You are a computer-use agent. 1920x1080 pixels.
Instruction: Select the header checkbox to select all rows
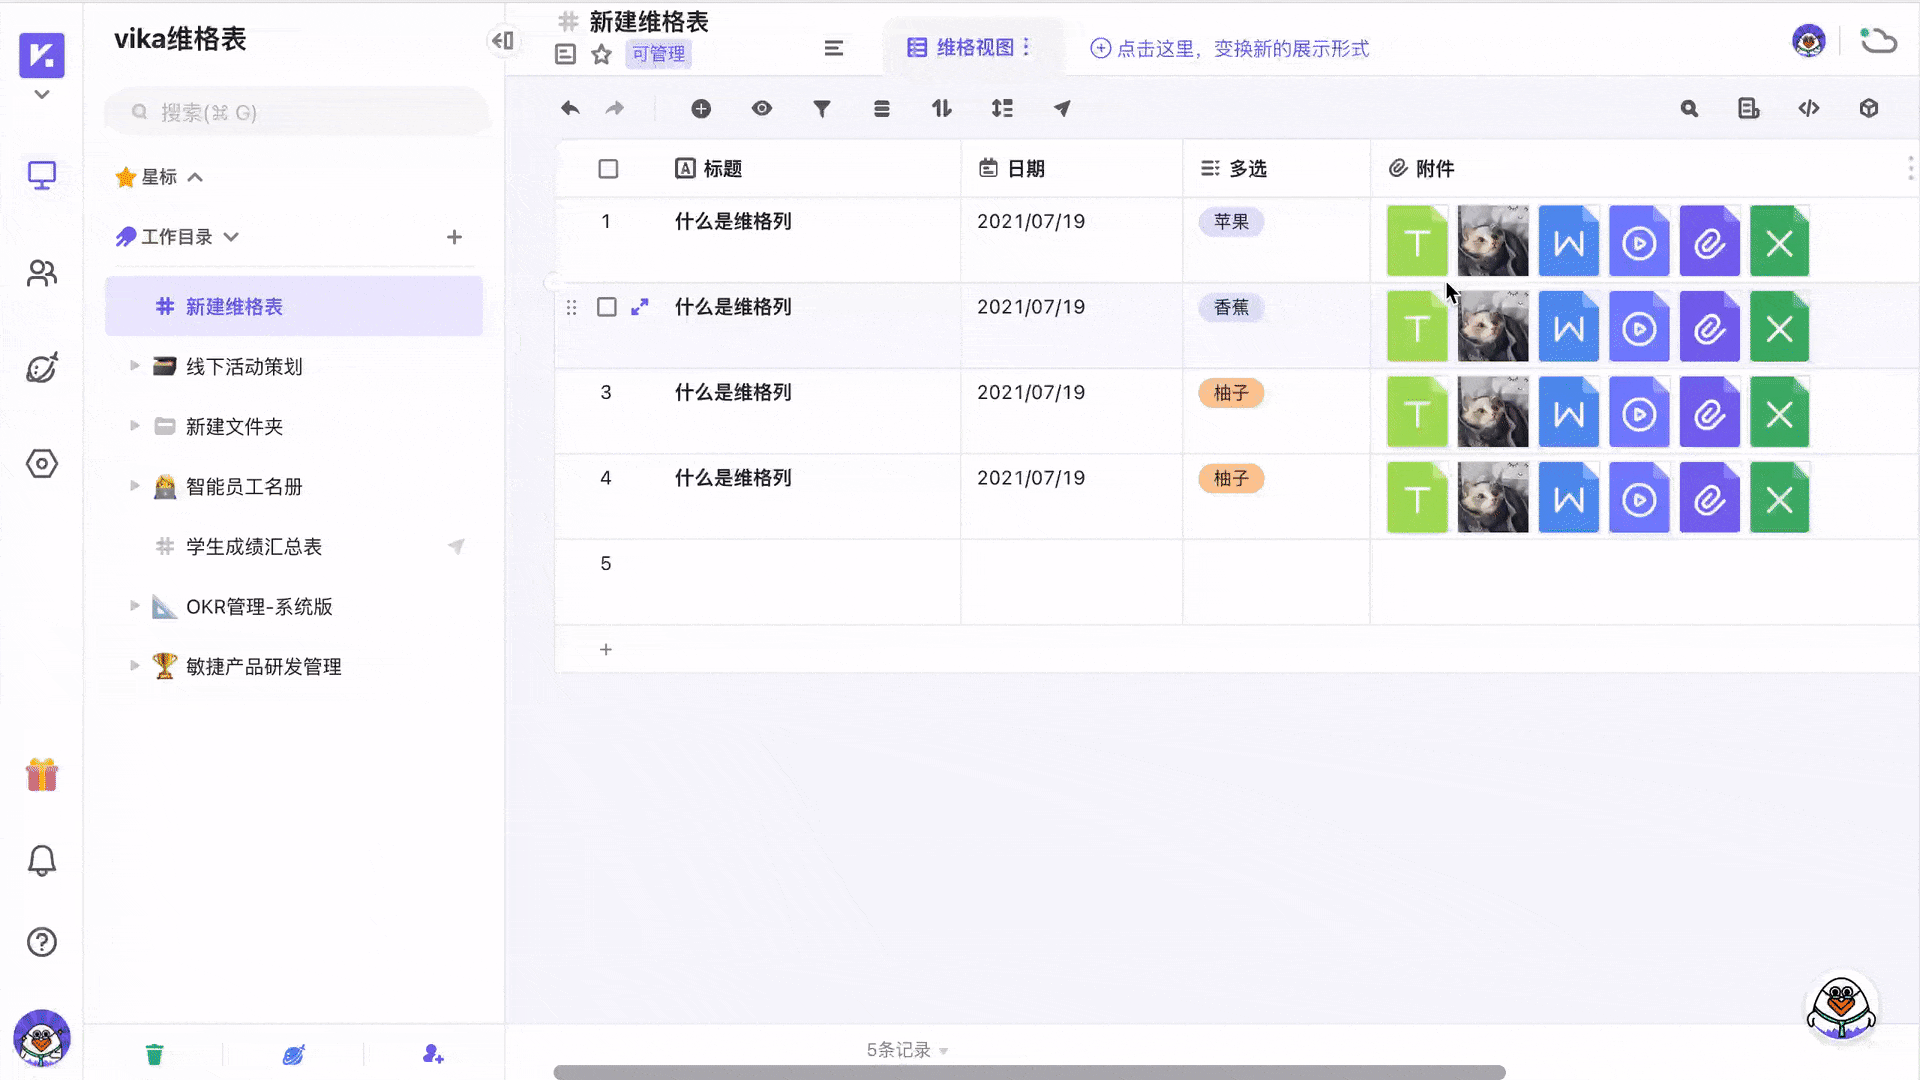pyautogui.click(x=607, y=168)
